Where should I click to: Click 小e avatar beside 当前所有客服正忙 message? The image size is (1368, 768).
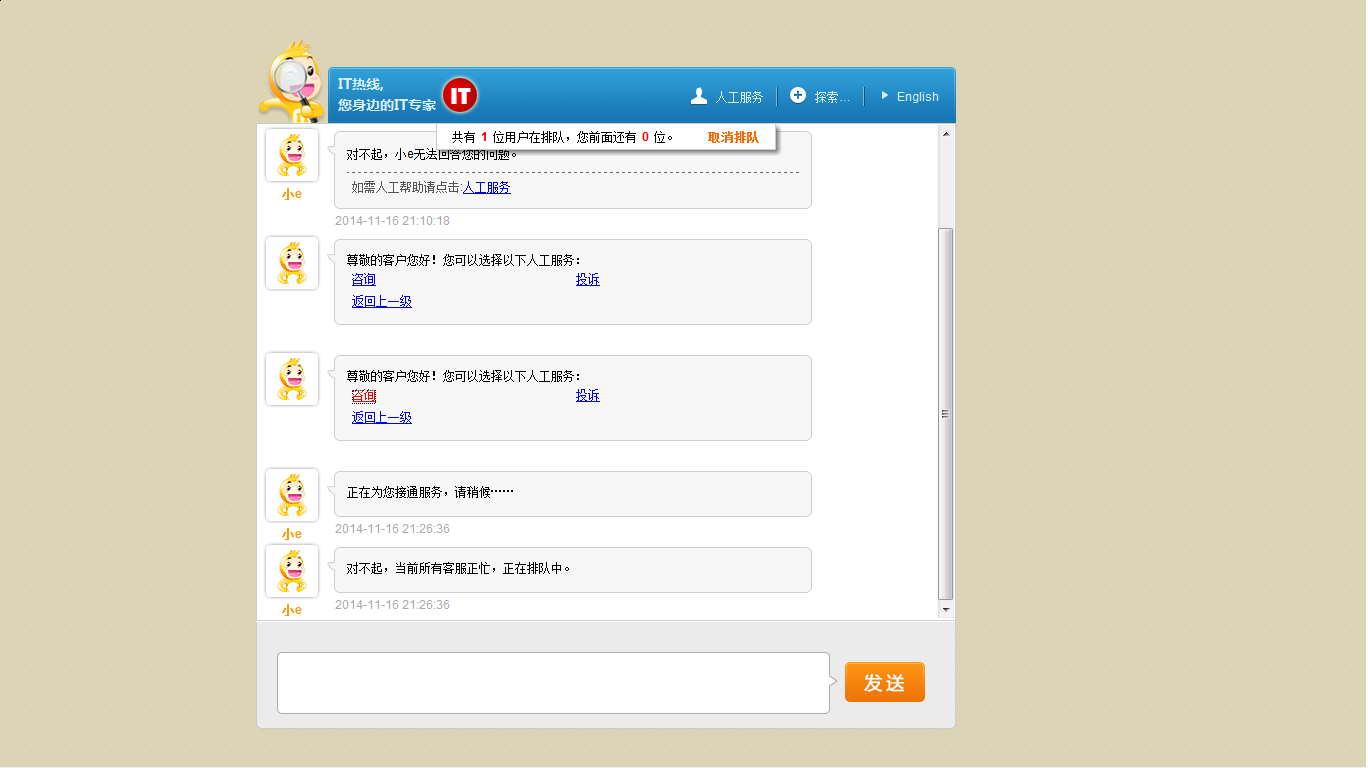coord(292,571)
